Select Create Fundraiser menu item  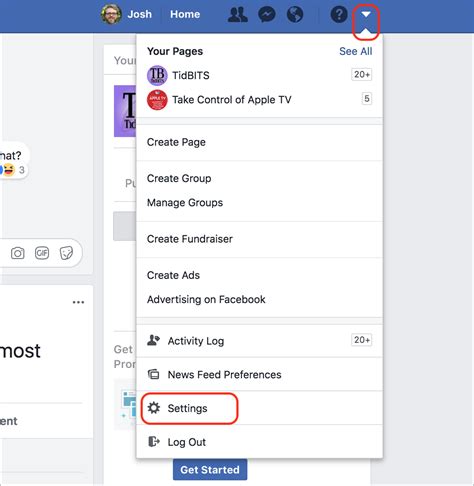tap(259, 239)
